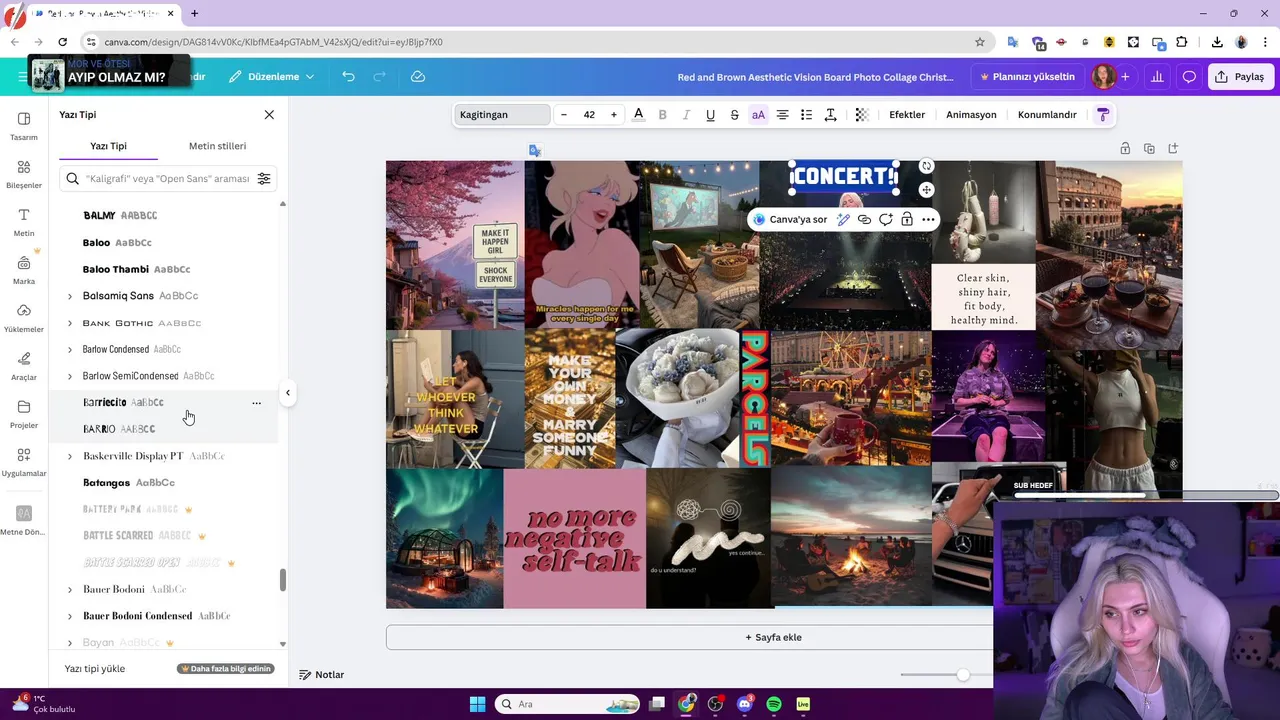
Task: Redo the last action
Action: click(379, 77)
